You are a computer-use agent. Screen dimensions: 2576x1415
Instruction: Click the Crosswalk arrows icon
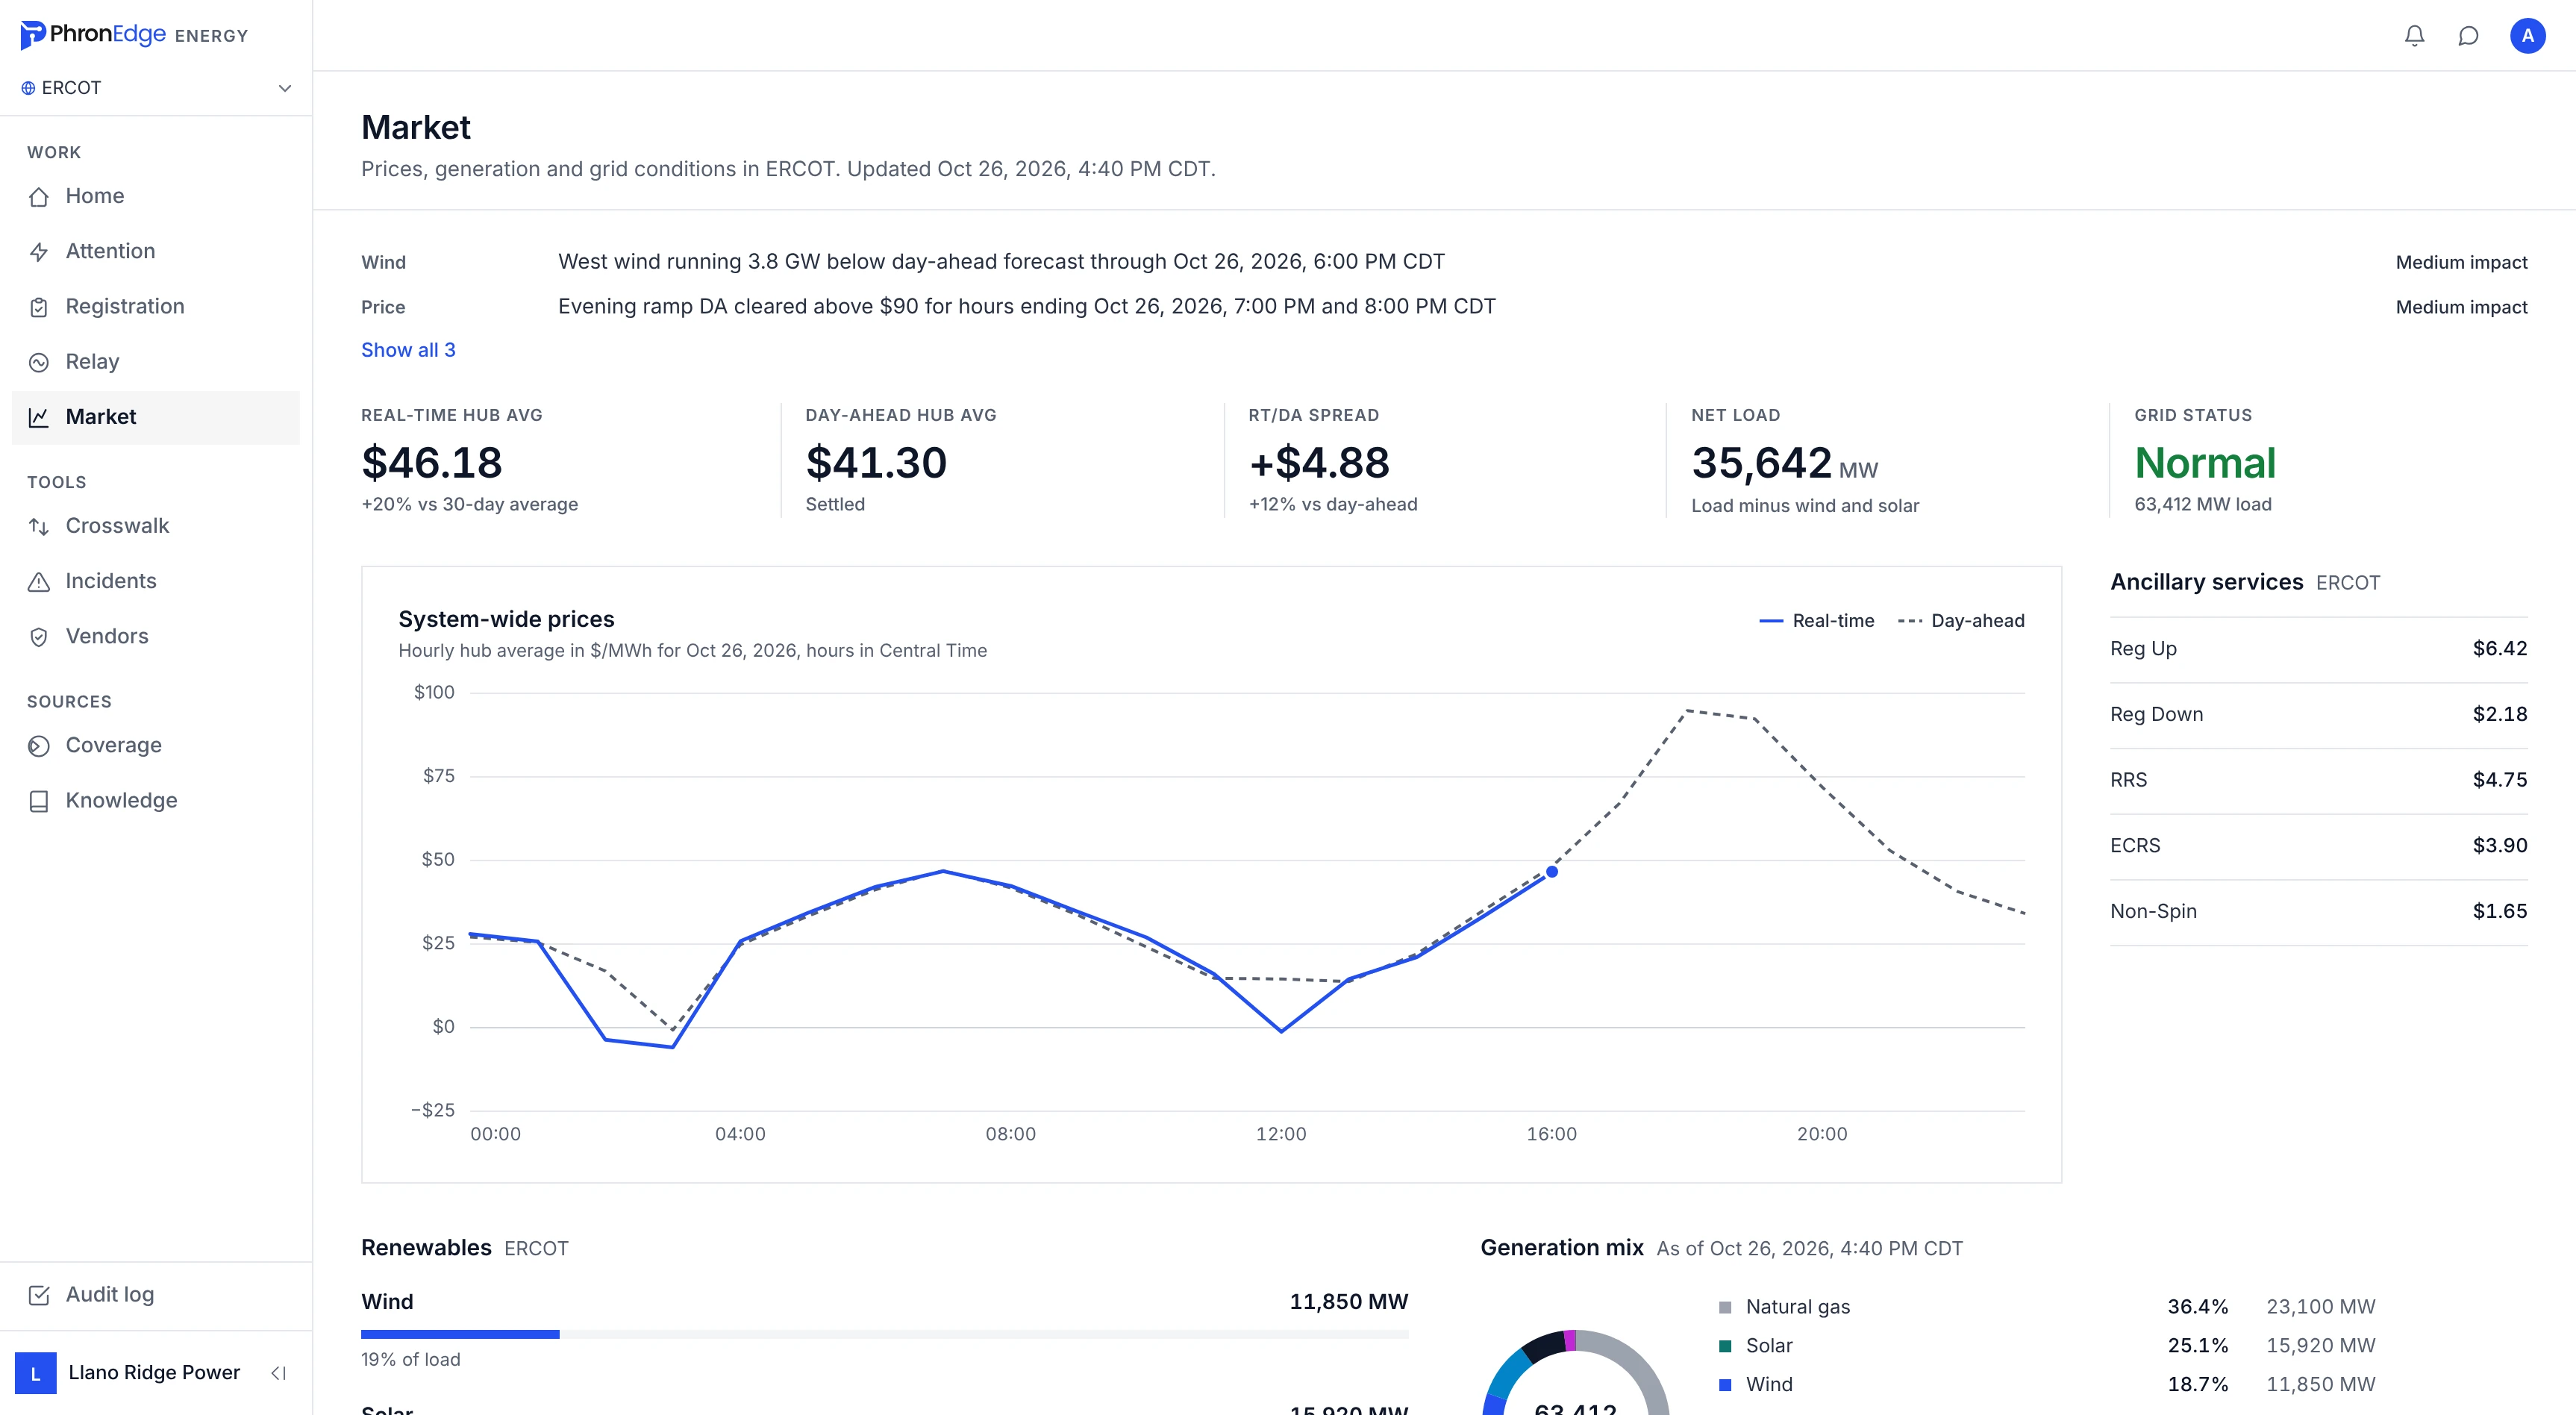point(39,526)
